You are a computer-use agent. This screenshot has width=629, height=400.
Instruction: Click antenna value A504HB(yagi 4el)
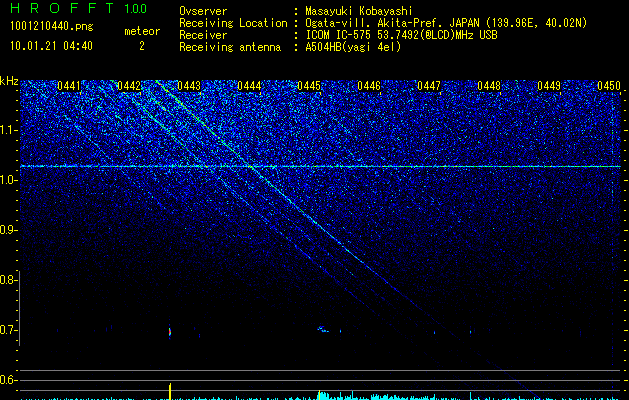(353, 47)
